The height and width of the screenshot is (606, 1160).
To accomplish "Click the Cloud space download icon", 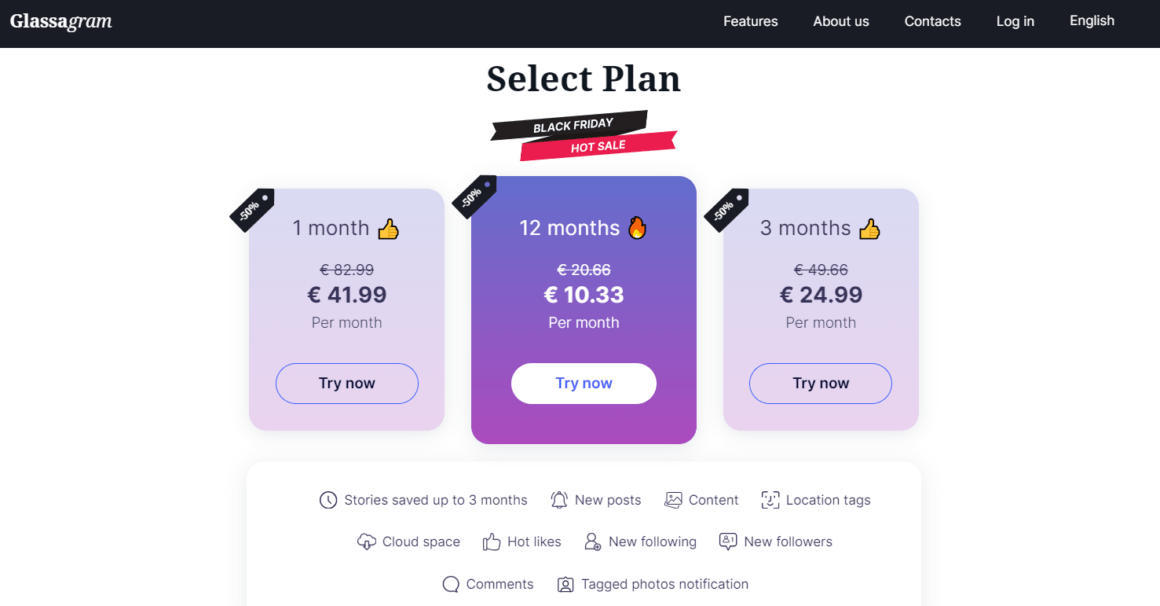I will click(x=366, y=542).
